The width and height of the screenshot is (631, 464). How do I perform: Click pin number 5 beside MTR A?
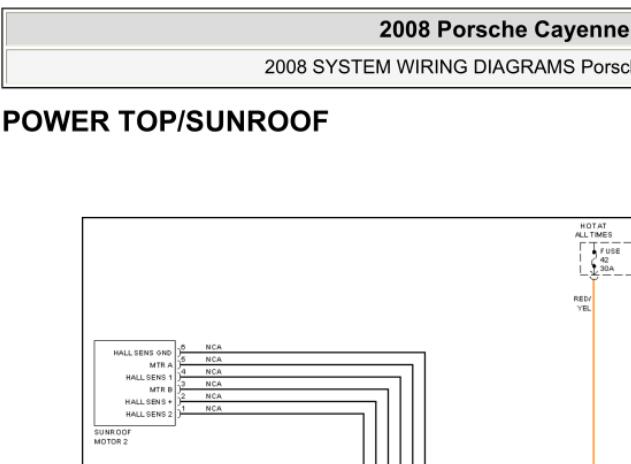tap(183, 359)
